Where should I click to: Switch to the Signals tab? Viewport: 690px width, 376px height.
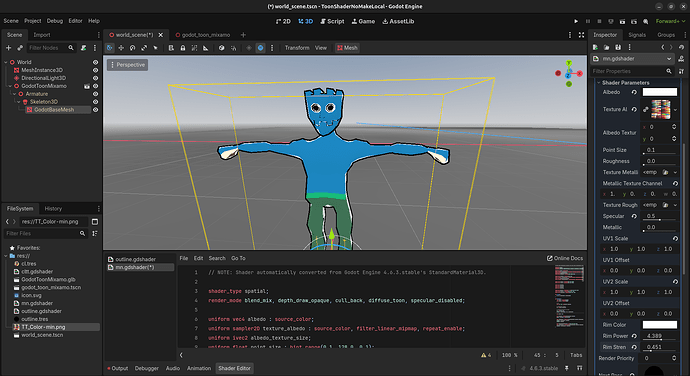[637, 35]
